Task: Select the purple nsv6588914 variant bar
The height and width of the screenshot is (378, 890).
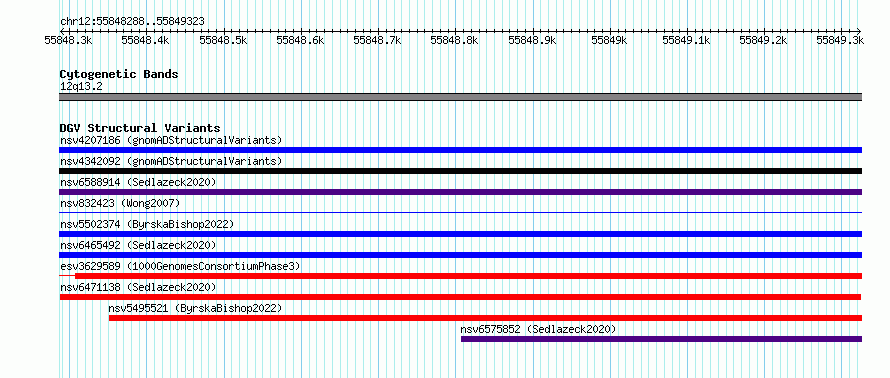Action: (460, 192)
